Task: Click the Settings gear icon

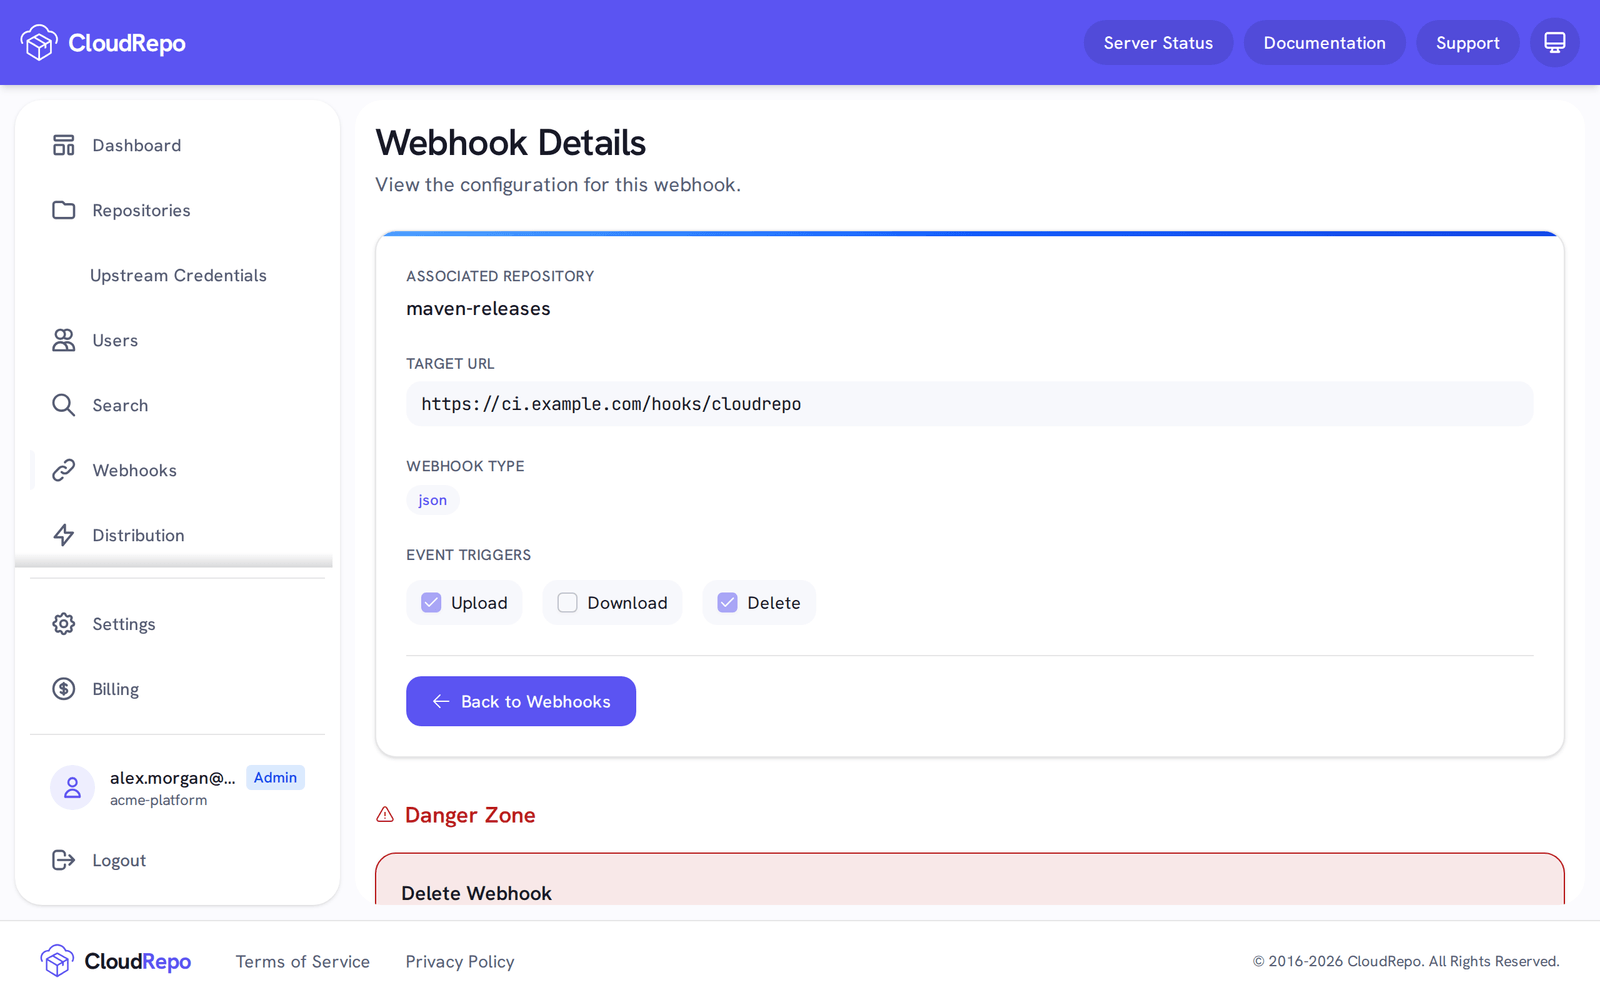Action: 64,624
